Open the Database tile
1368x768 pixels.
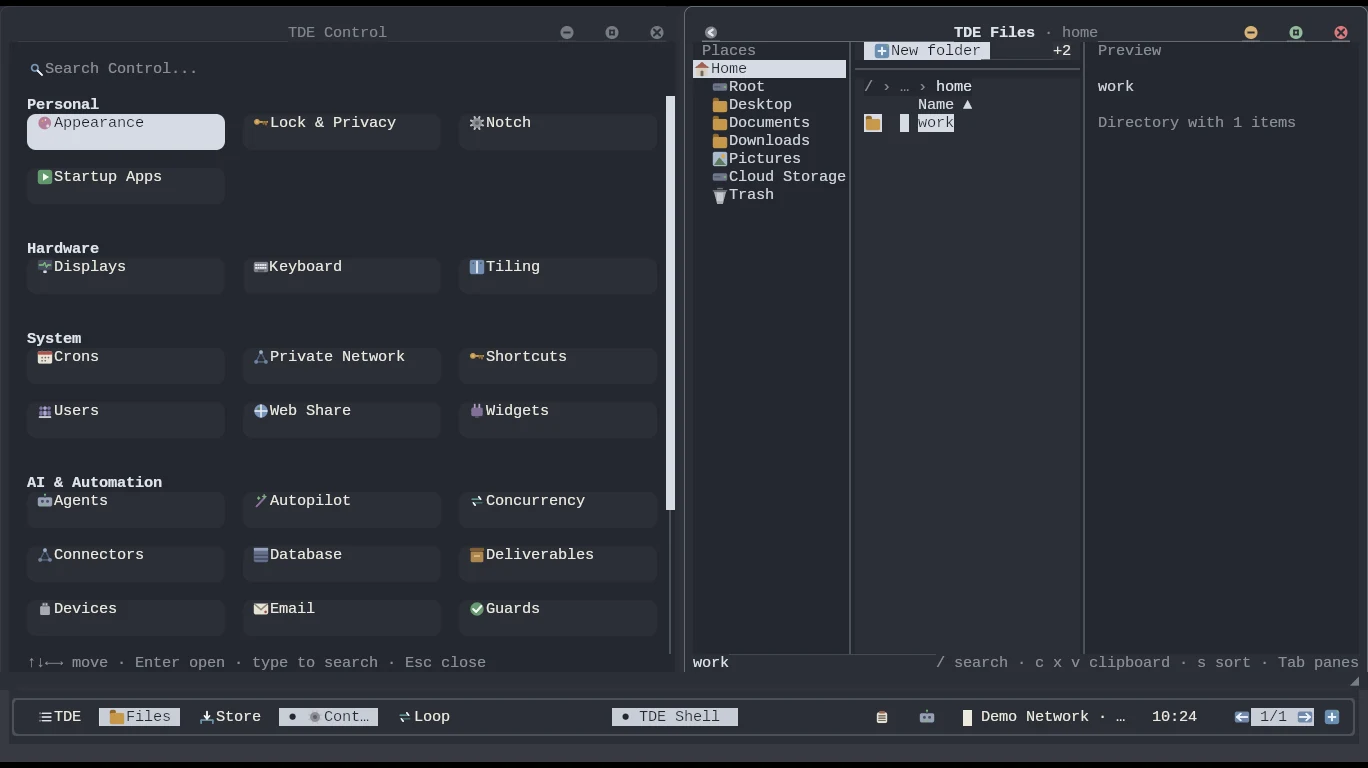click(x=342, y=563)
